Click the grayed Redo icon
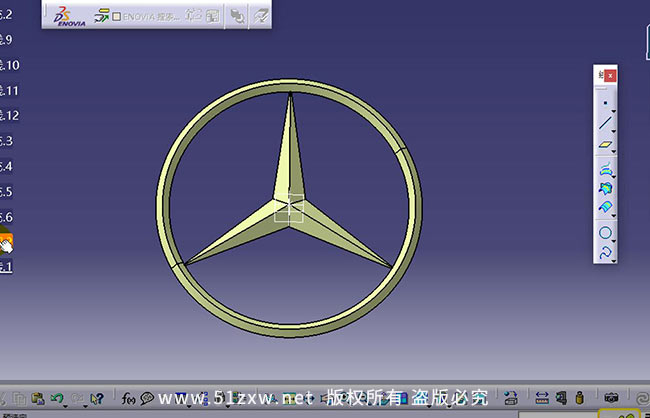Screen dimensions: 650x418 click(x=77, y=399)
